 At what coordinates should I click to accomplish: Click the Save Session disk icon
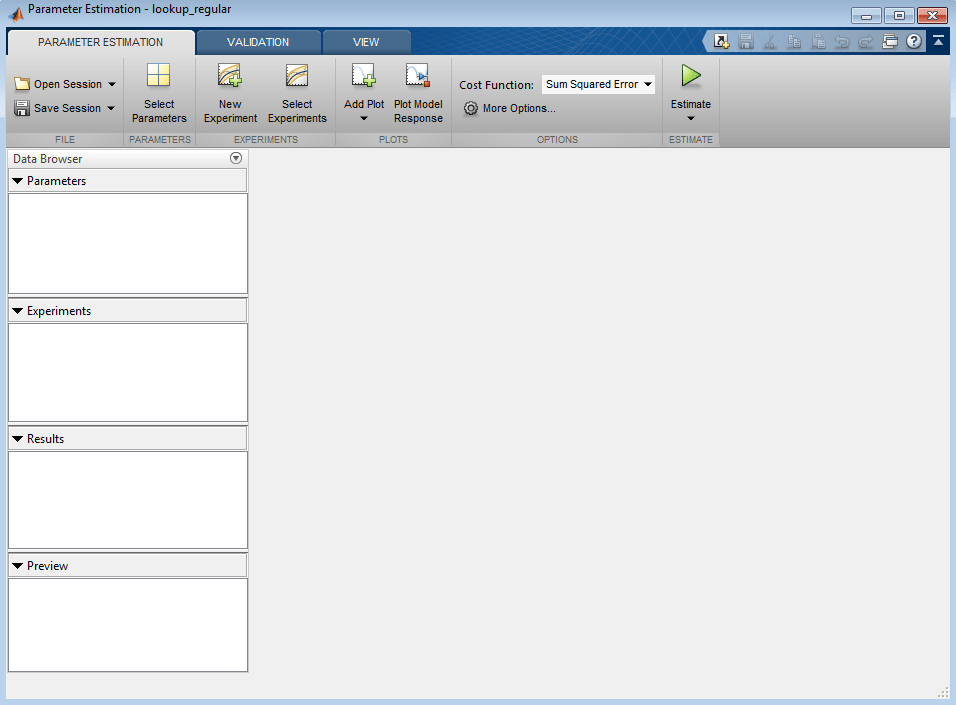coord(22,108)
